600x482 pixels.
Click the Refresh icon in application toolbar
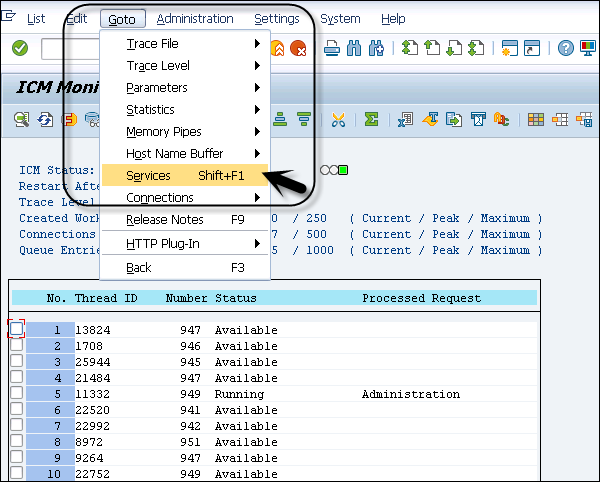(x=46, y=120)
